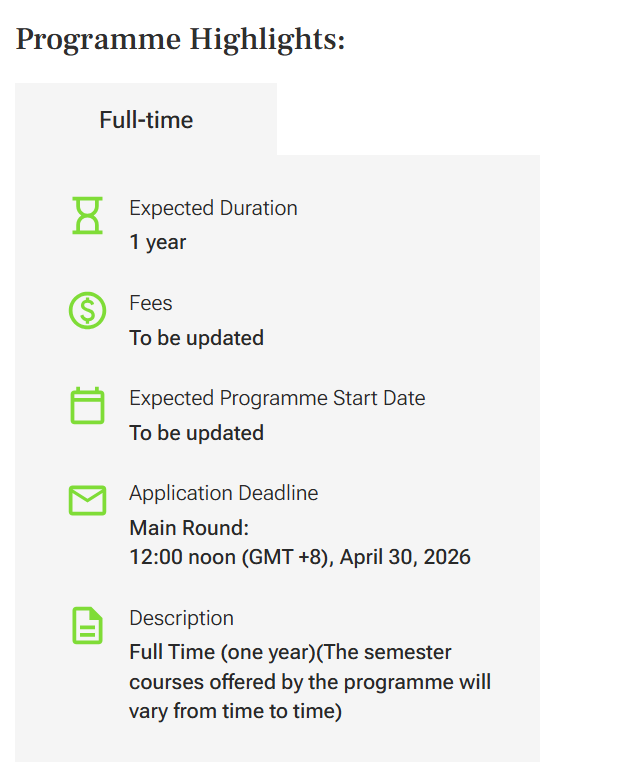Screen dimensions: 635x762
Task: Click Expected Programme Start Date label
Action: [277, 398]
